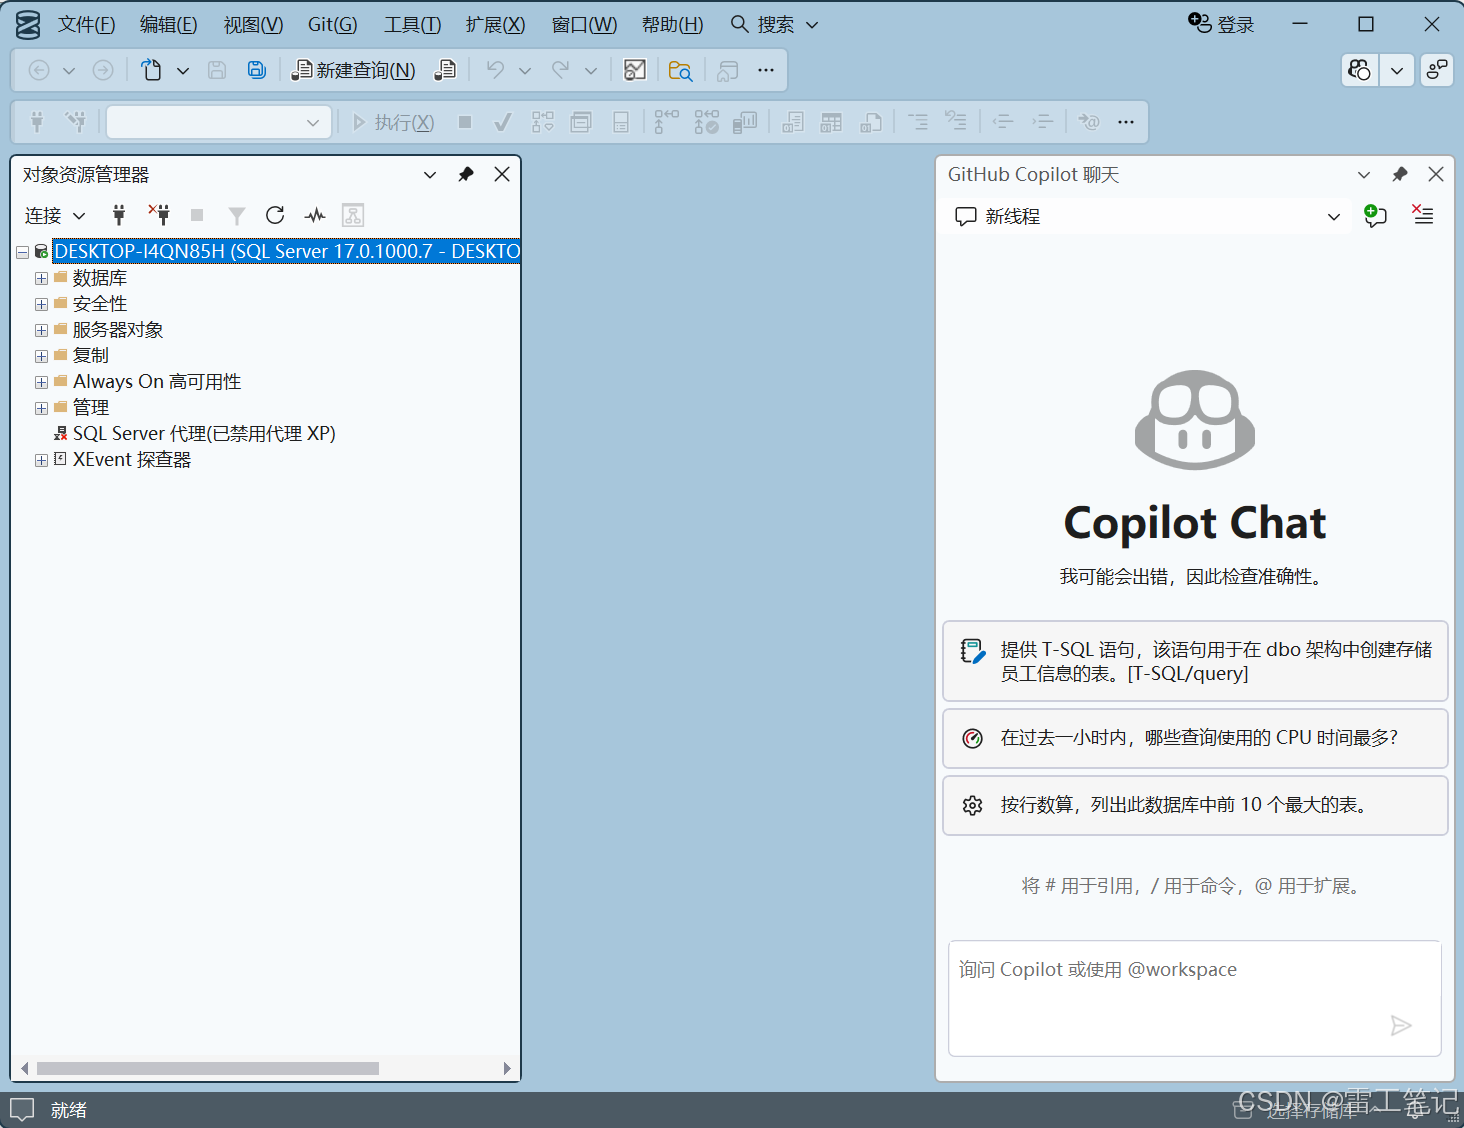1464x1128 pixels.
Task: Open the 文件(F) menu
Action: point(87,24)
